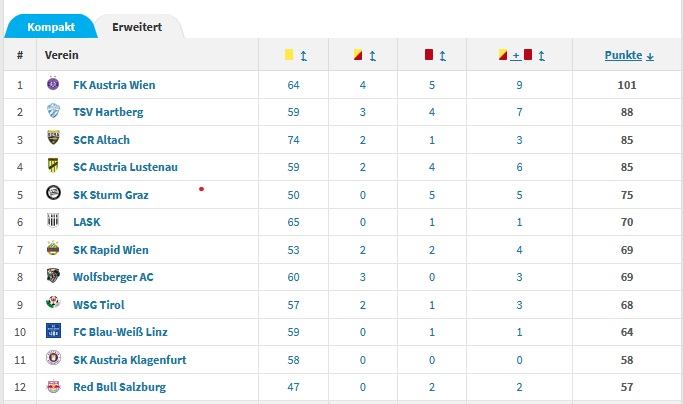Click the SK Rapid Wien crest

(53, 248)
